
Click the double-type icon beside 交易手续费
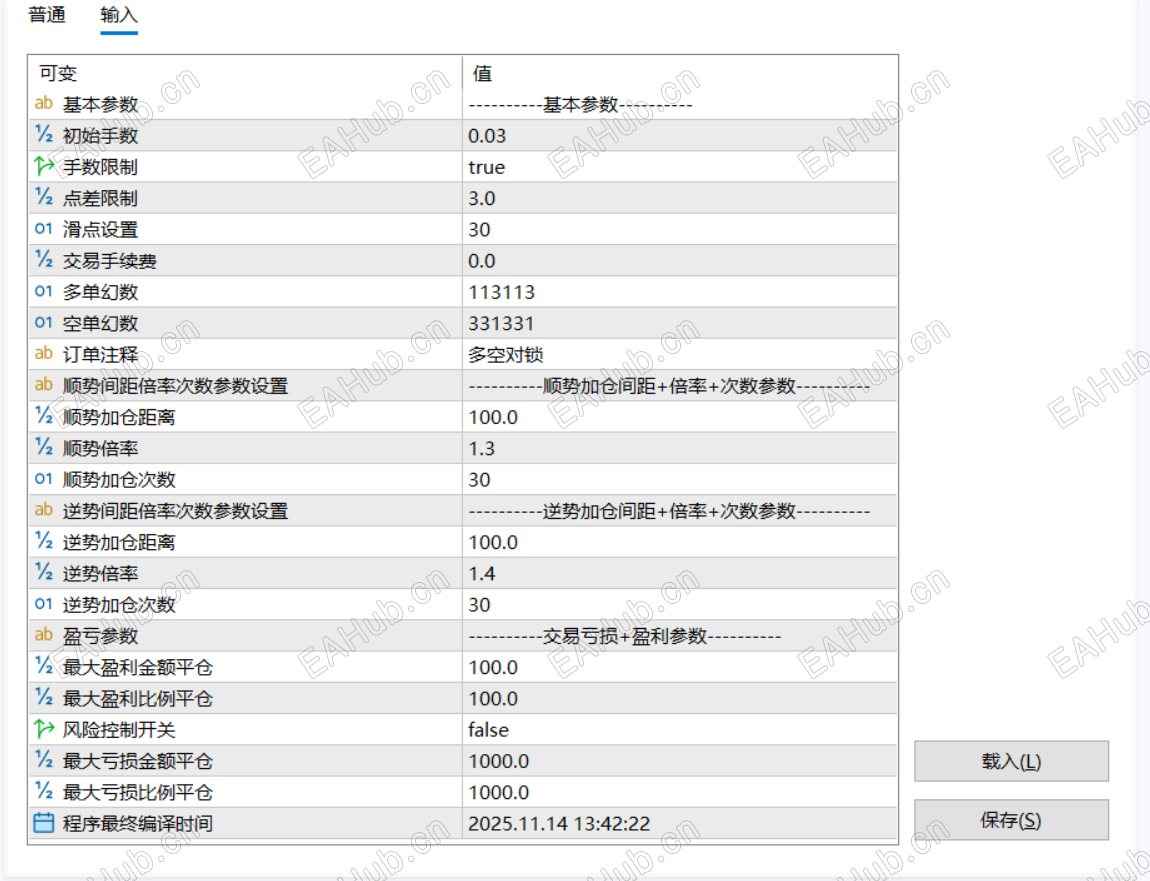point(44,260)
